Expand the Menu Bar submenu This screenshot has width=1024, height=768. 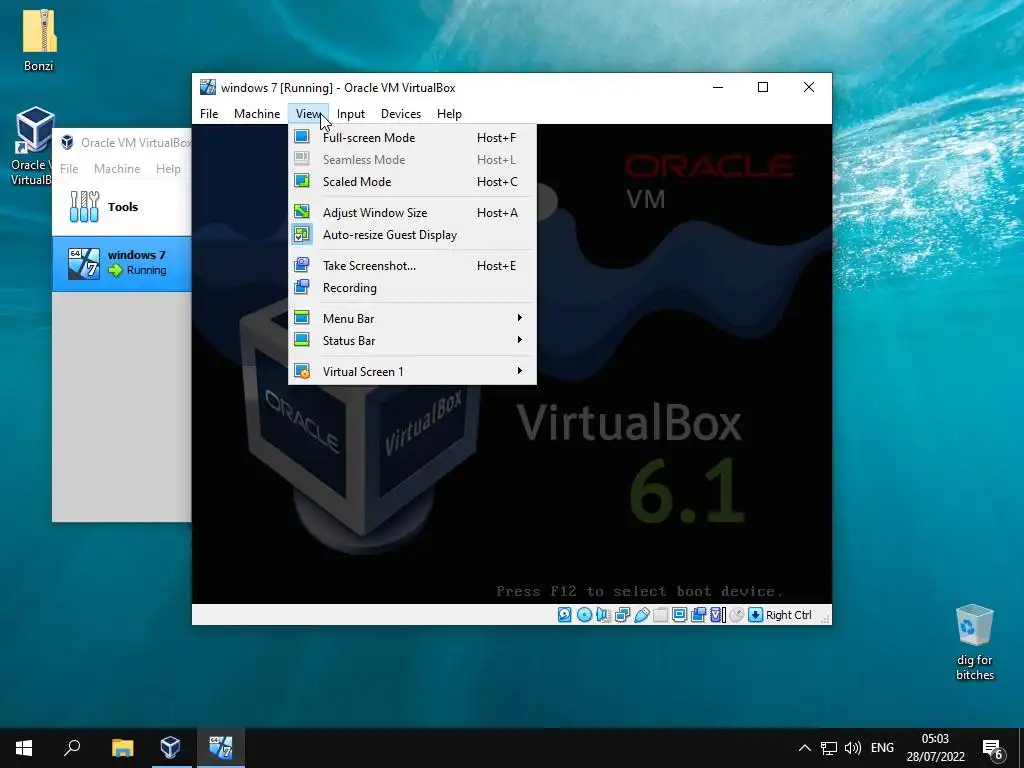pyautogui.click(x=412, y=319)
